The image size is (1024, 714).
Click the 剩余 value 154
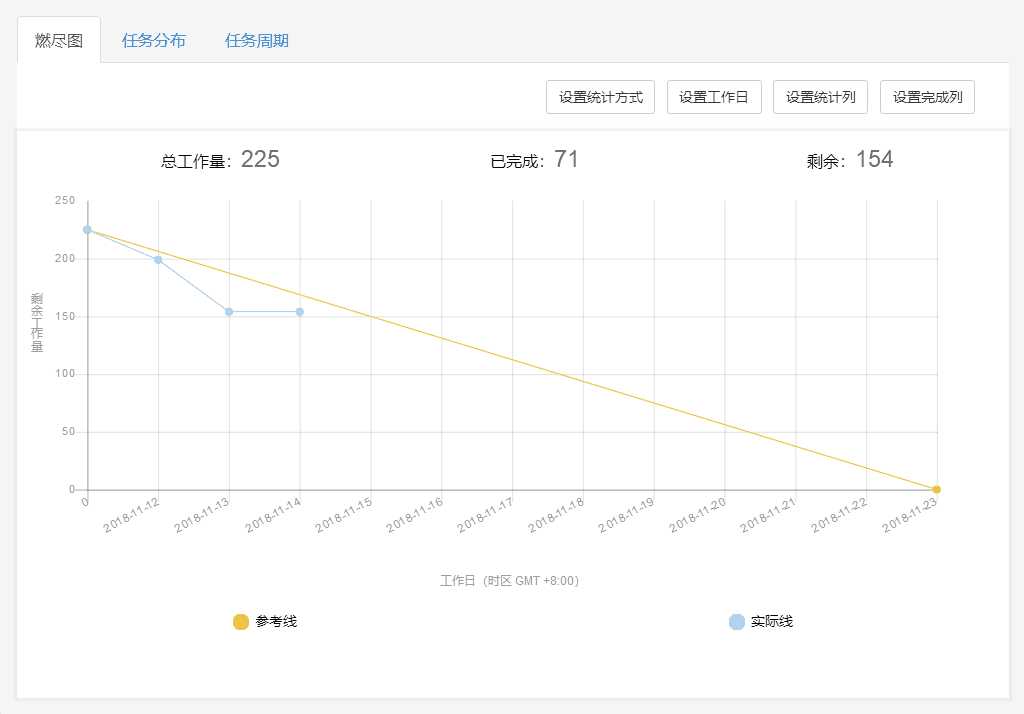point(874,159)
